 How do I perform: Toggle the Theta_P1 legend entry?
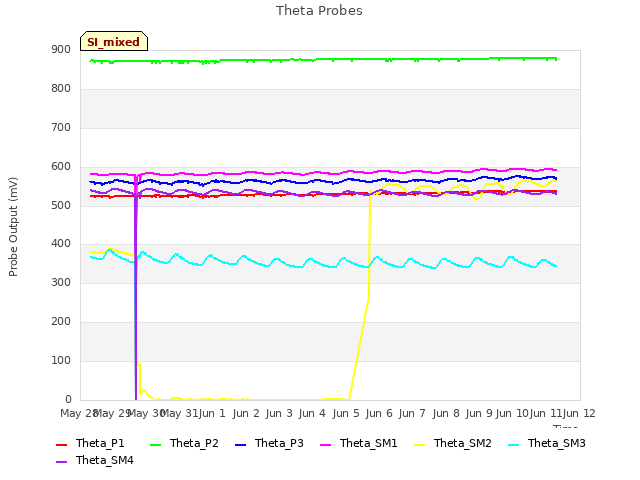[90, 443]
